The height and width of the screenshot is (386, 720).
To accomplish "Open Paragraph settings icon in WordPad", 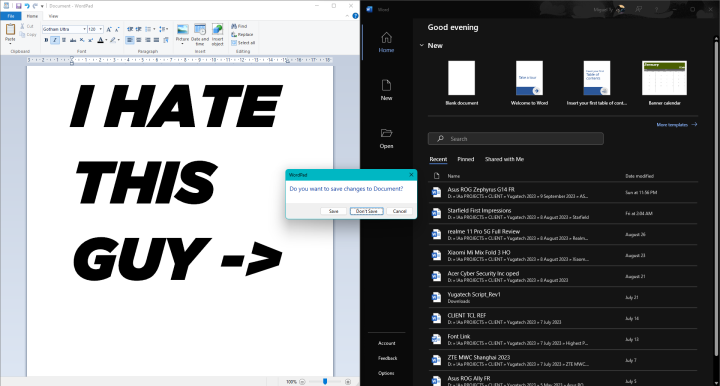I will coord(166,40).
